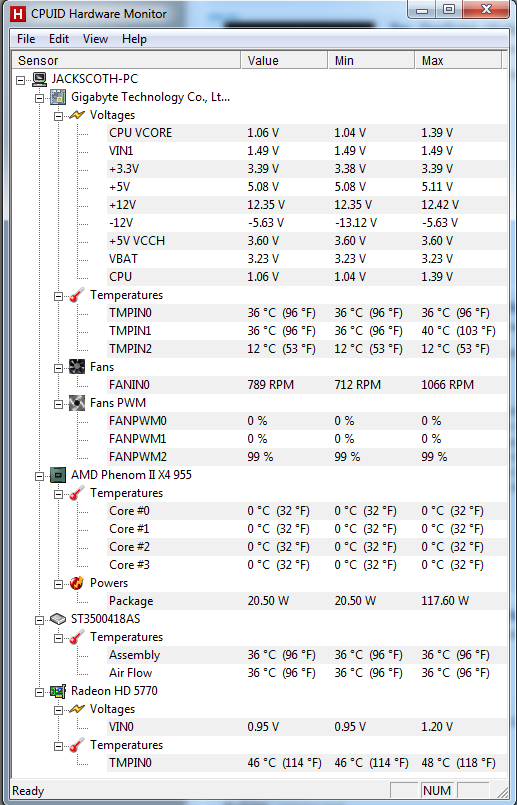This screenshot has height=805, width=517.
Task: Click the AMD Phenom II X4 955 chip icon
Action: coord(58,475)
